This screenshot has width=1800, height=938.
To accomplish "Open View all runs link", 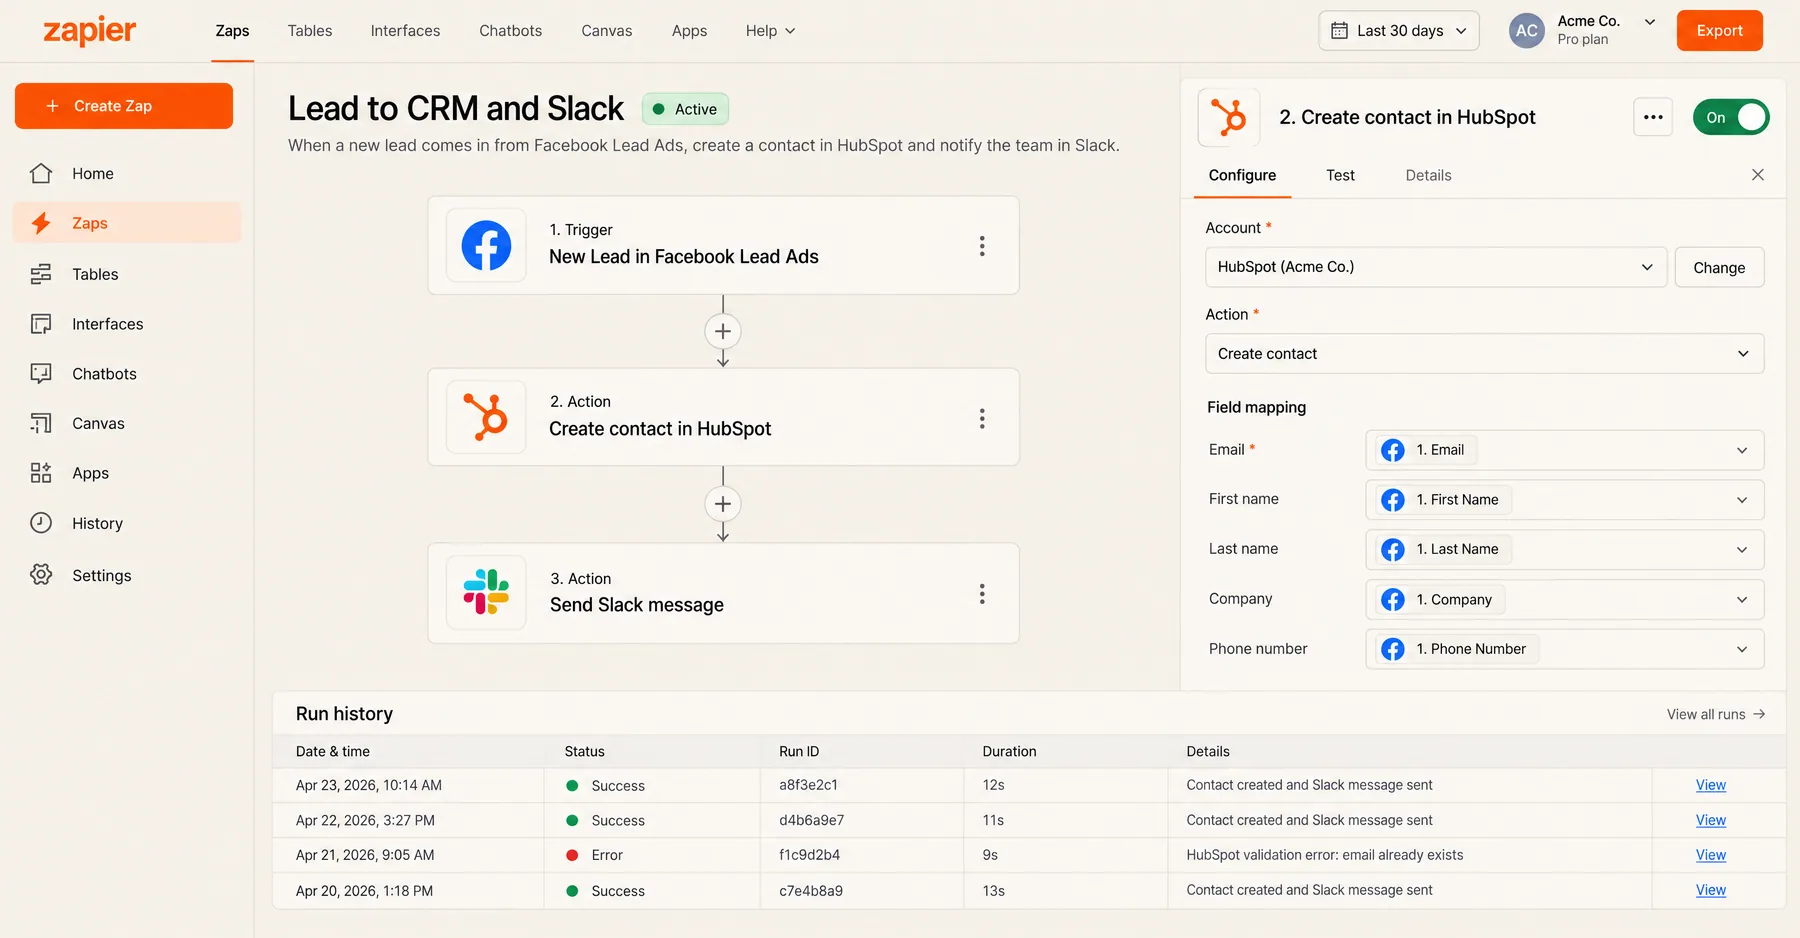I will pyautogui.click(x=1716, y=714).
